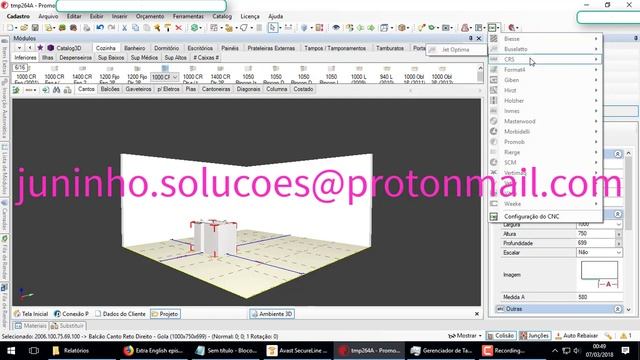Screen dimensions: 640x360
Task: Click the Profundidade stepper button
Action: point(619,243)
